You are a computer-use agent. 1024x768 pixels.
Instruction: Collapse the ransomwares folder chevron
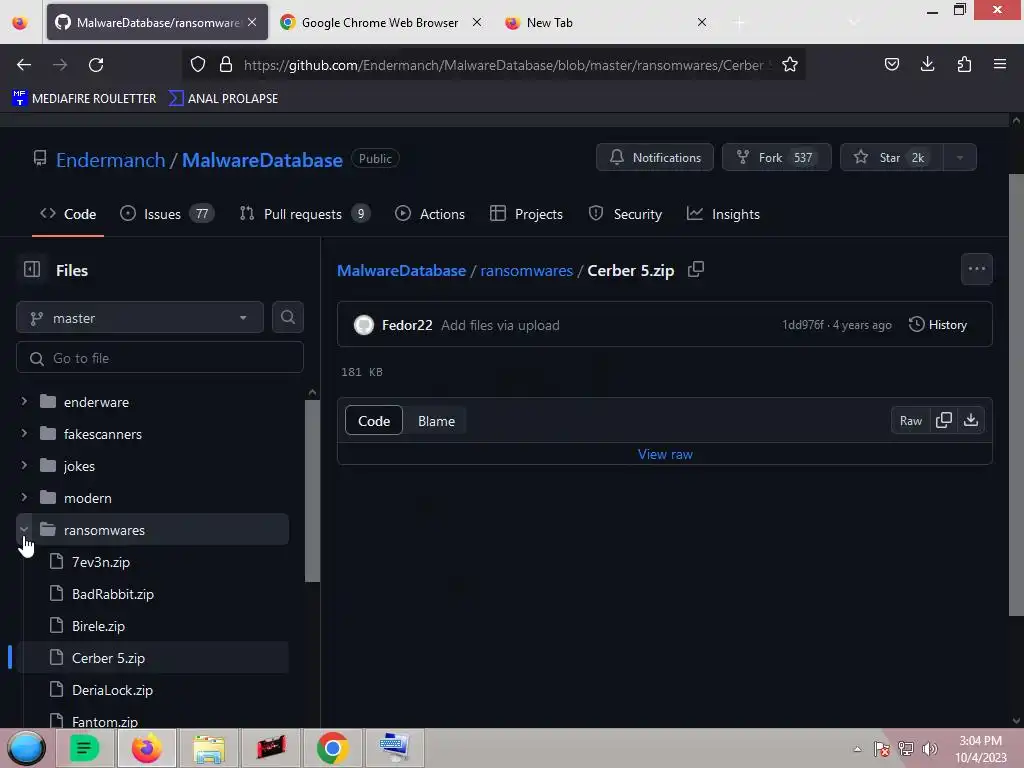[x=24, y=529]
